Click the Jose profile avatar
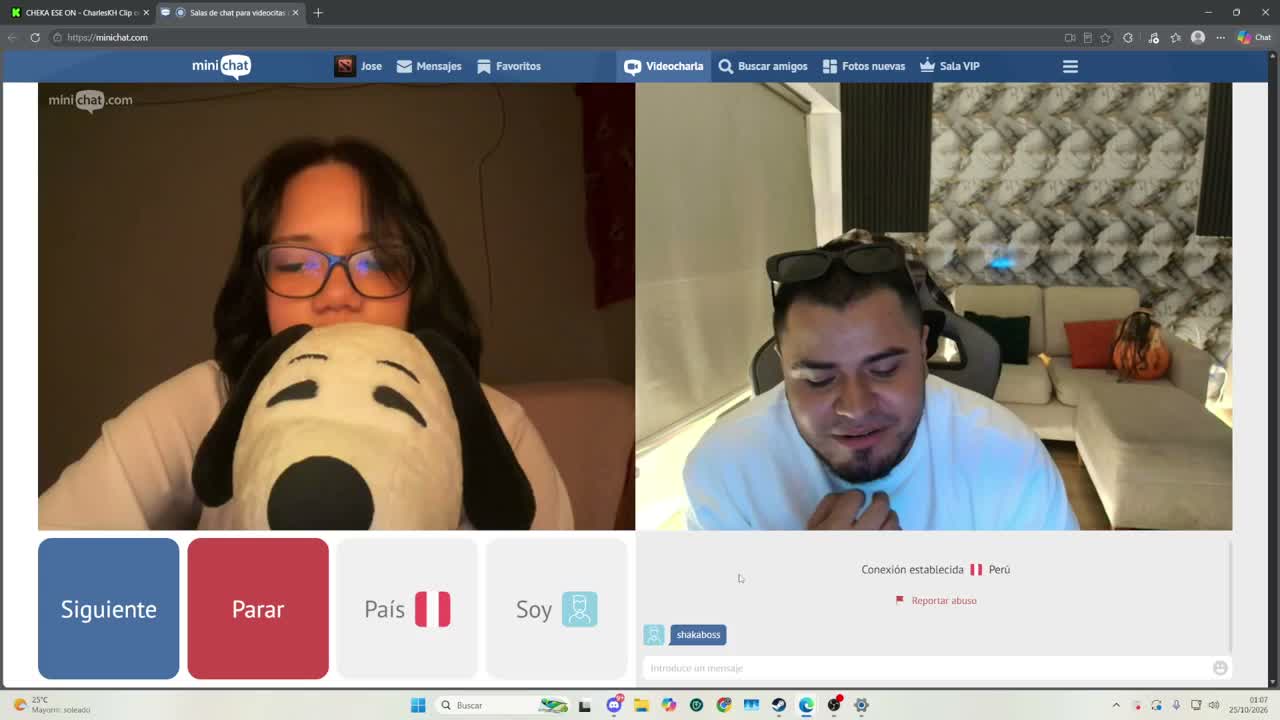The height and width of the screenshot is (720, 1280). coord(345,66)
